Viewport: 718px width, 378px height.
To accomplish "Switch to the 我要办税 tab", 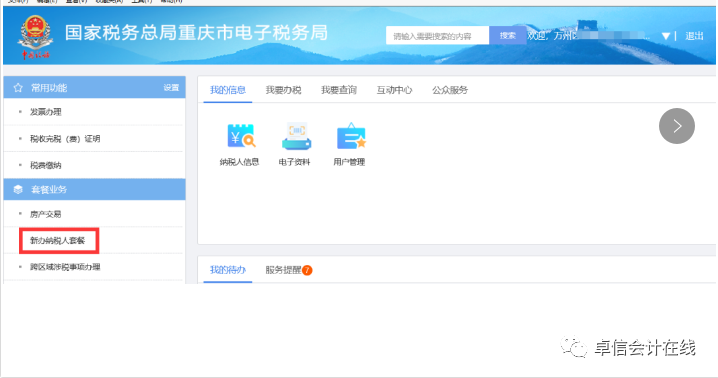I will (x=283, y=90).
